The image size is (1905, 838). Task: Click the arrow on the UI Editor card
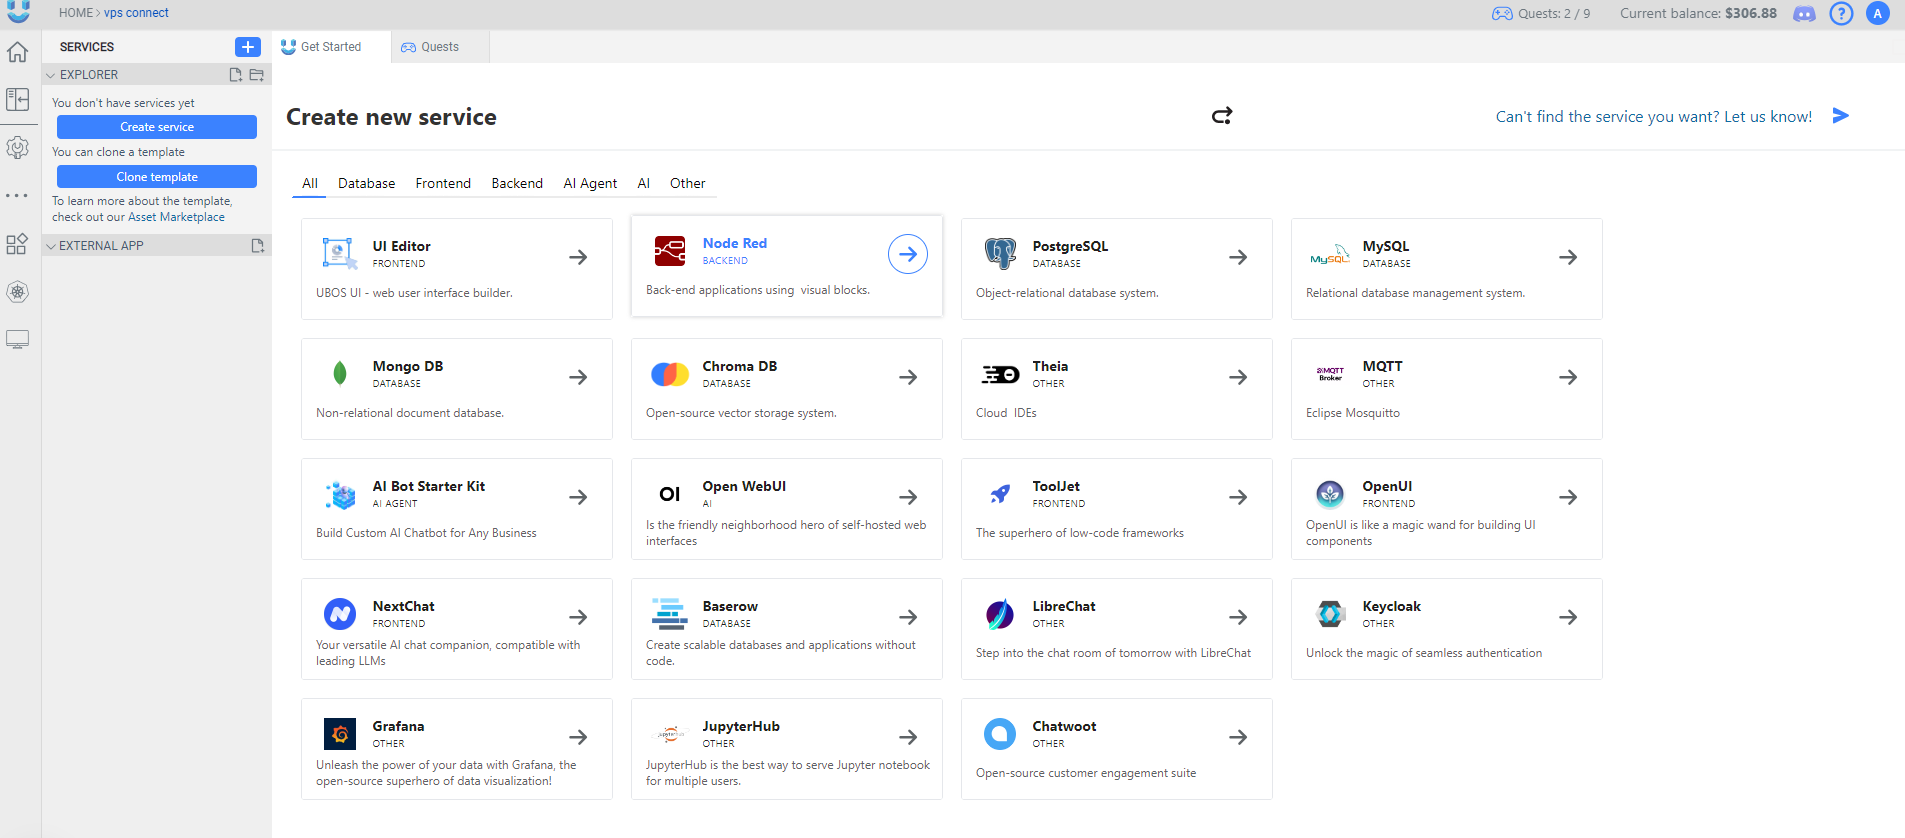click(x=578, y=257)
